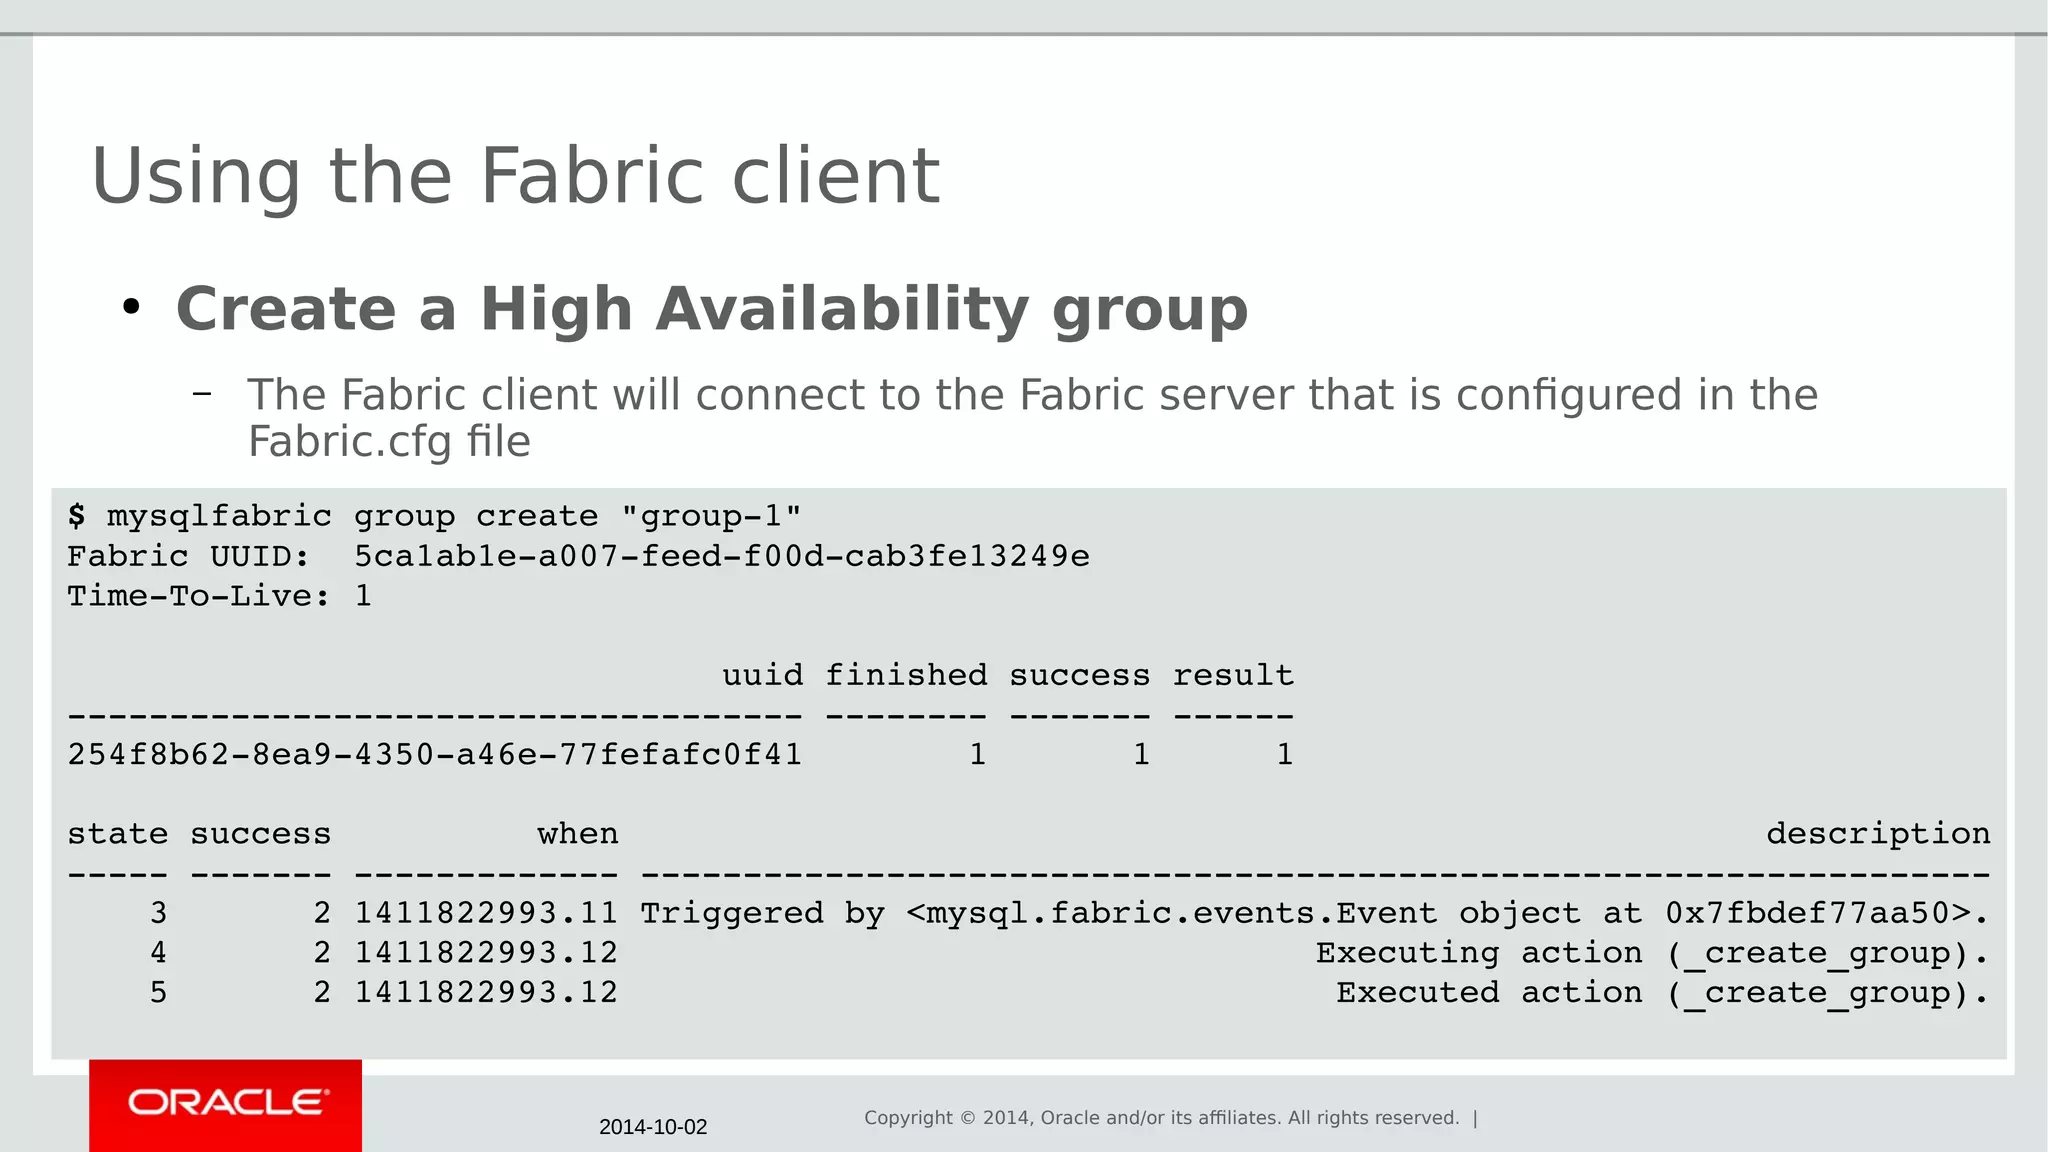Click the 'uuid' column header
The height and width of the screenshot is (1152, 2048).
(x=763, y=676)
